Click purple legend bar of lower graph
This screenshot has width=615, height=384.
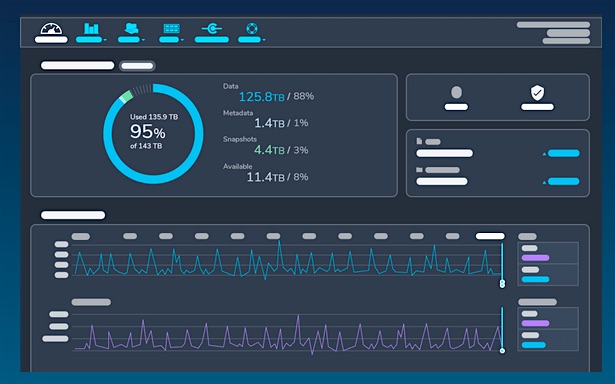point(535,323)
